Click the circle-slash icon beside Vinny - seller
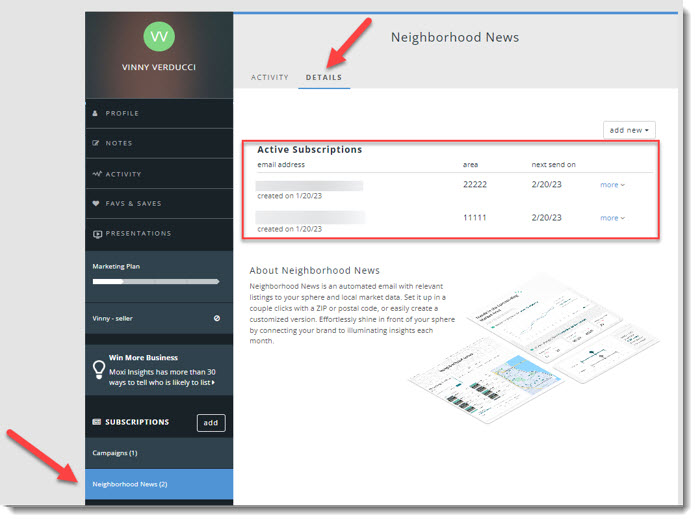Image resolution: width=698 pixels, height=522 pixels. pos(217,318)
